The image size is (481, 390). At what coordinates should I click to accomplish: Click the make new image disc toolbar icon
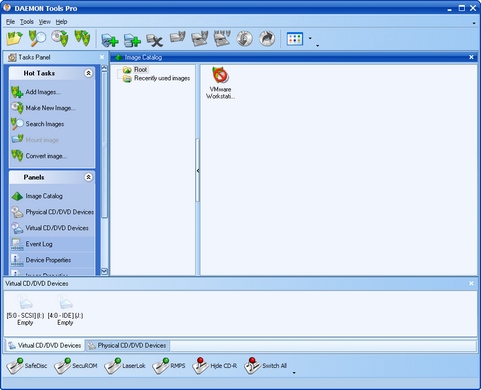pos(60,38)
